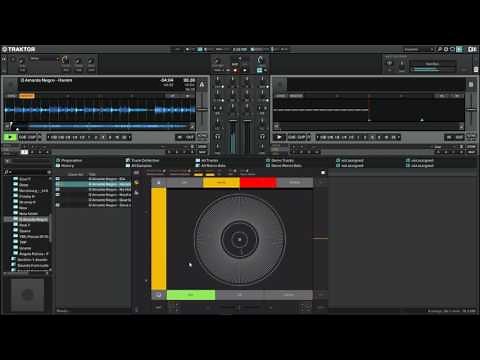Image resolution: width=480 pixels, height=360 pixels.
Task: Step loop sizes right on Deck B
Action: point(399,137)
